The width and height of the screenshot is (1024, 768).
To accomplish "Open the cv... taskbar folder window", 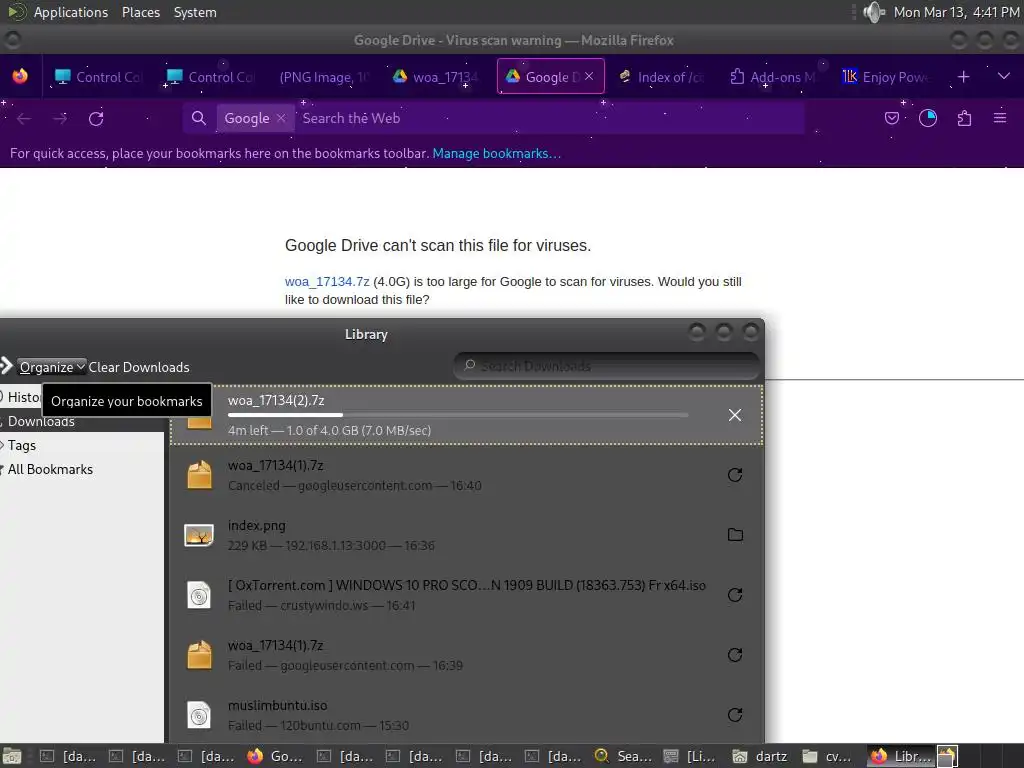I will pyautogui.click(x=828, y=756).
